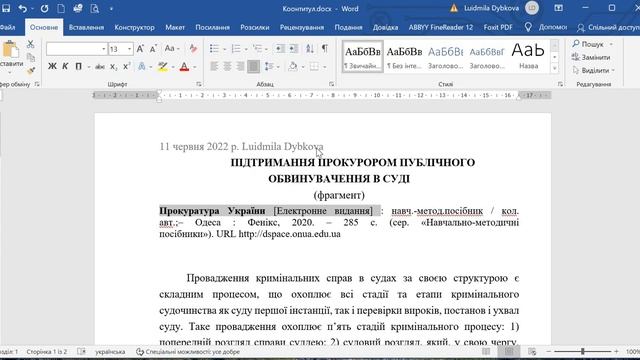Redo with the repeat arrow icon
640x360 pixels.
[x=44, y=8]
